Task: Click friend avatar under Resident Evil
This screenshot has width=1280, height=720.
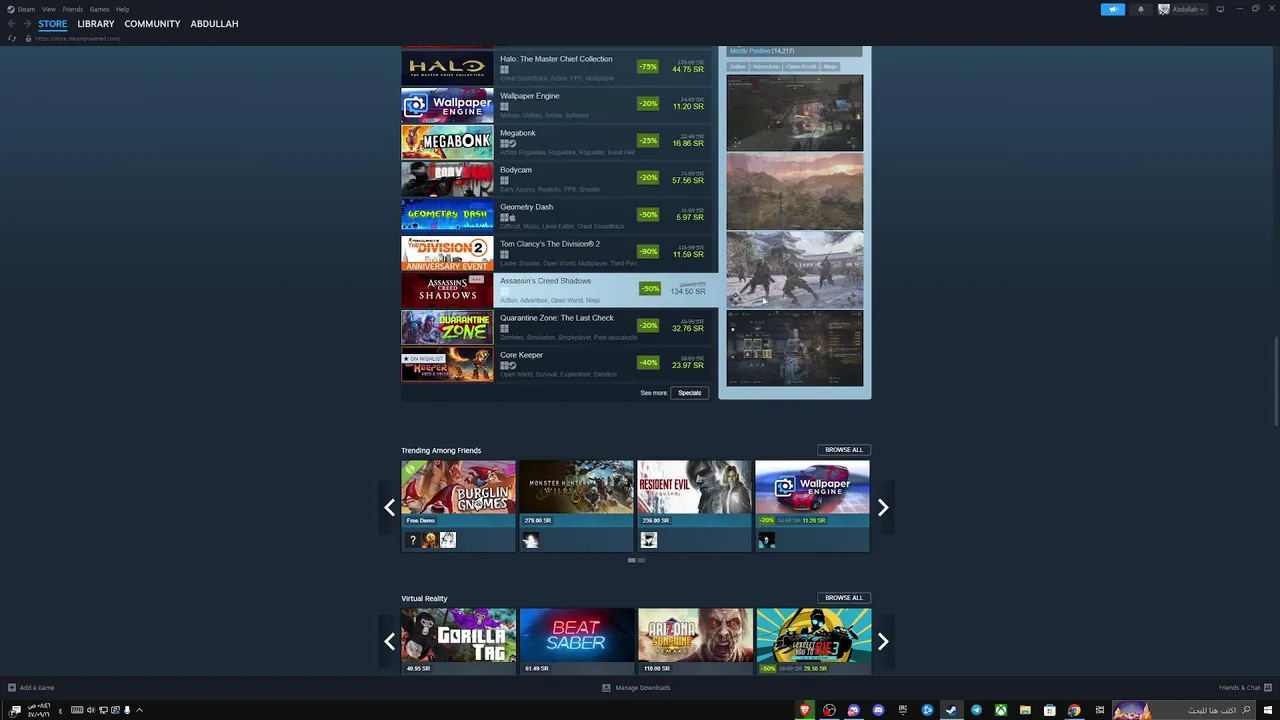Action: coord(649,540)
